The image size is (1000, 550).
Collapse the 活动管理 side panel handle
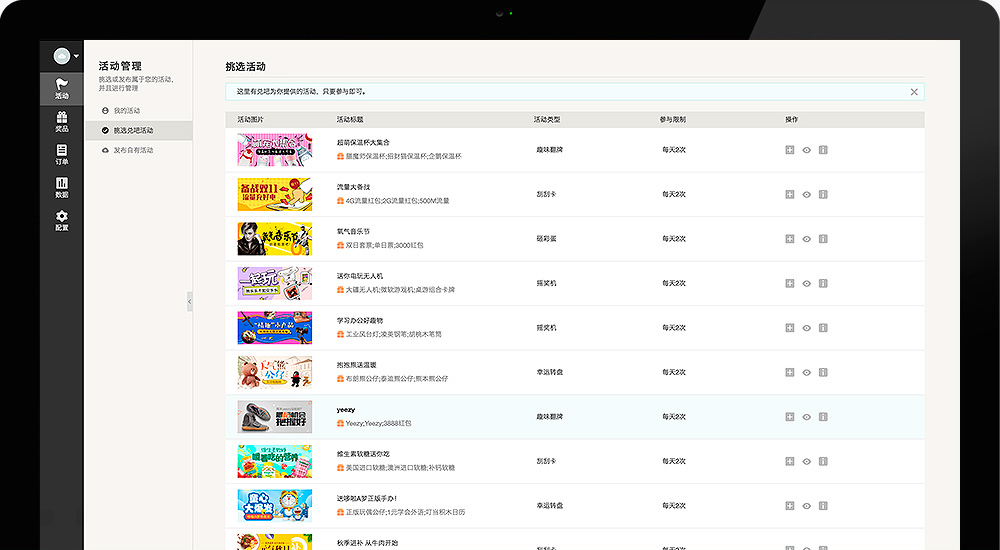(189, 301)
